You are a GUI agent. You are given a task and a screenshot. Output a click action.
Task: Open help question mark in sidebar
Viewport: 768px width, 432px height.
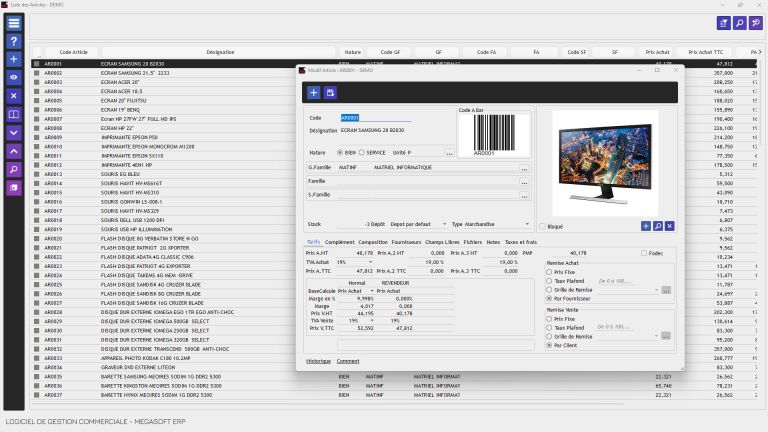14,41
